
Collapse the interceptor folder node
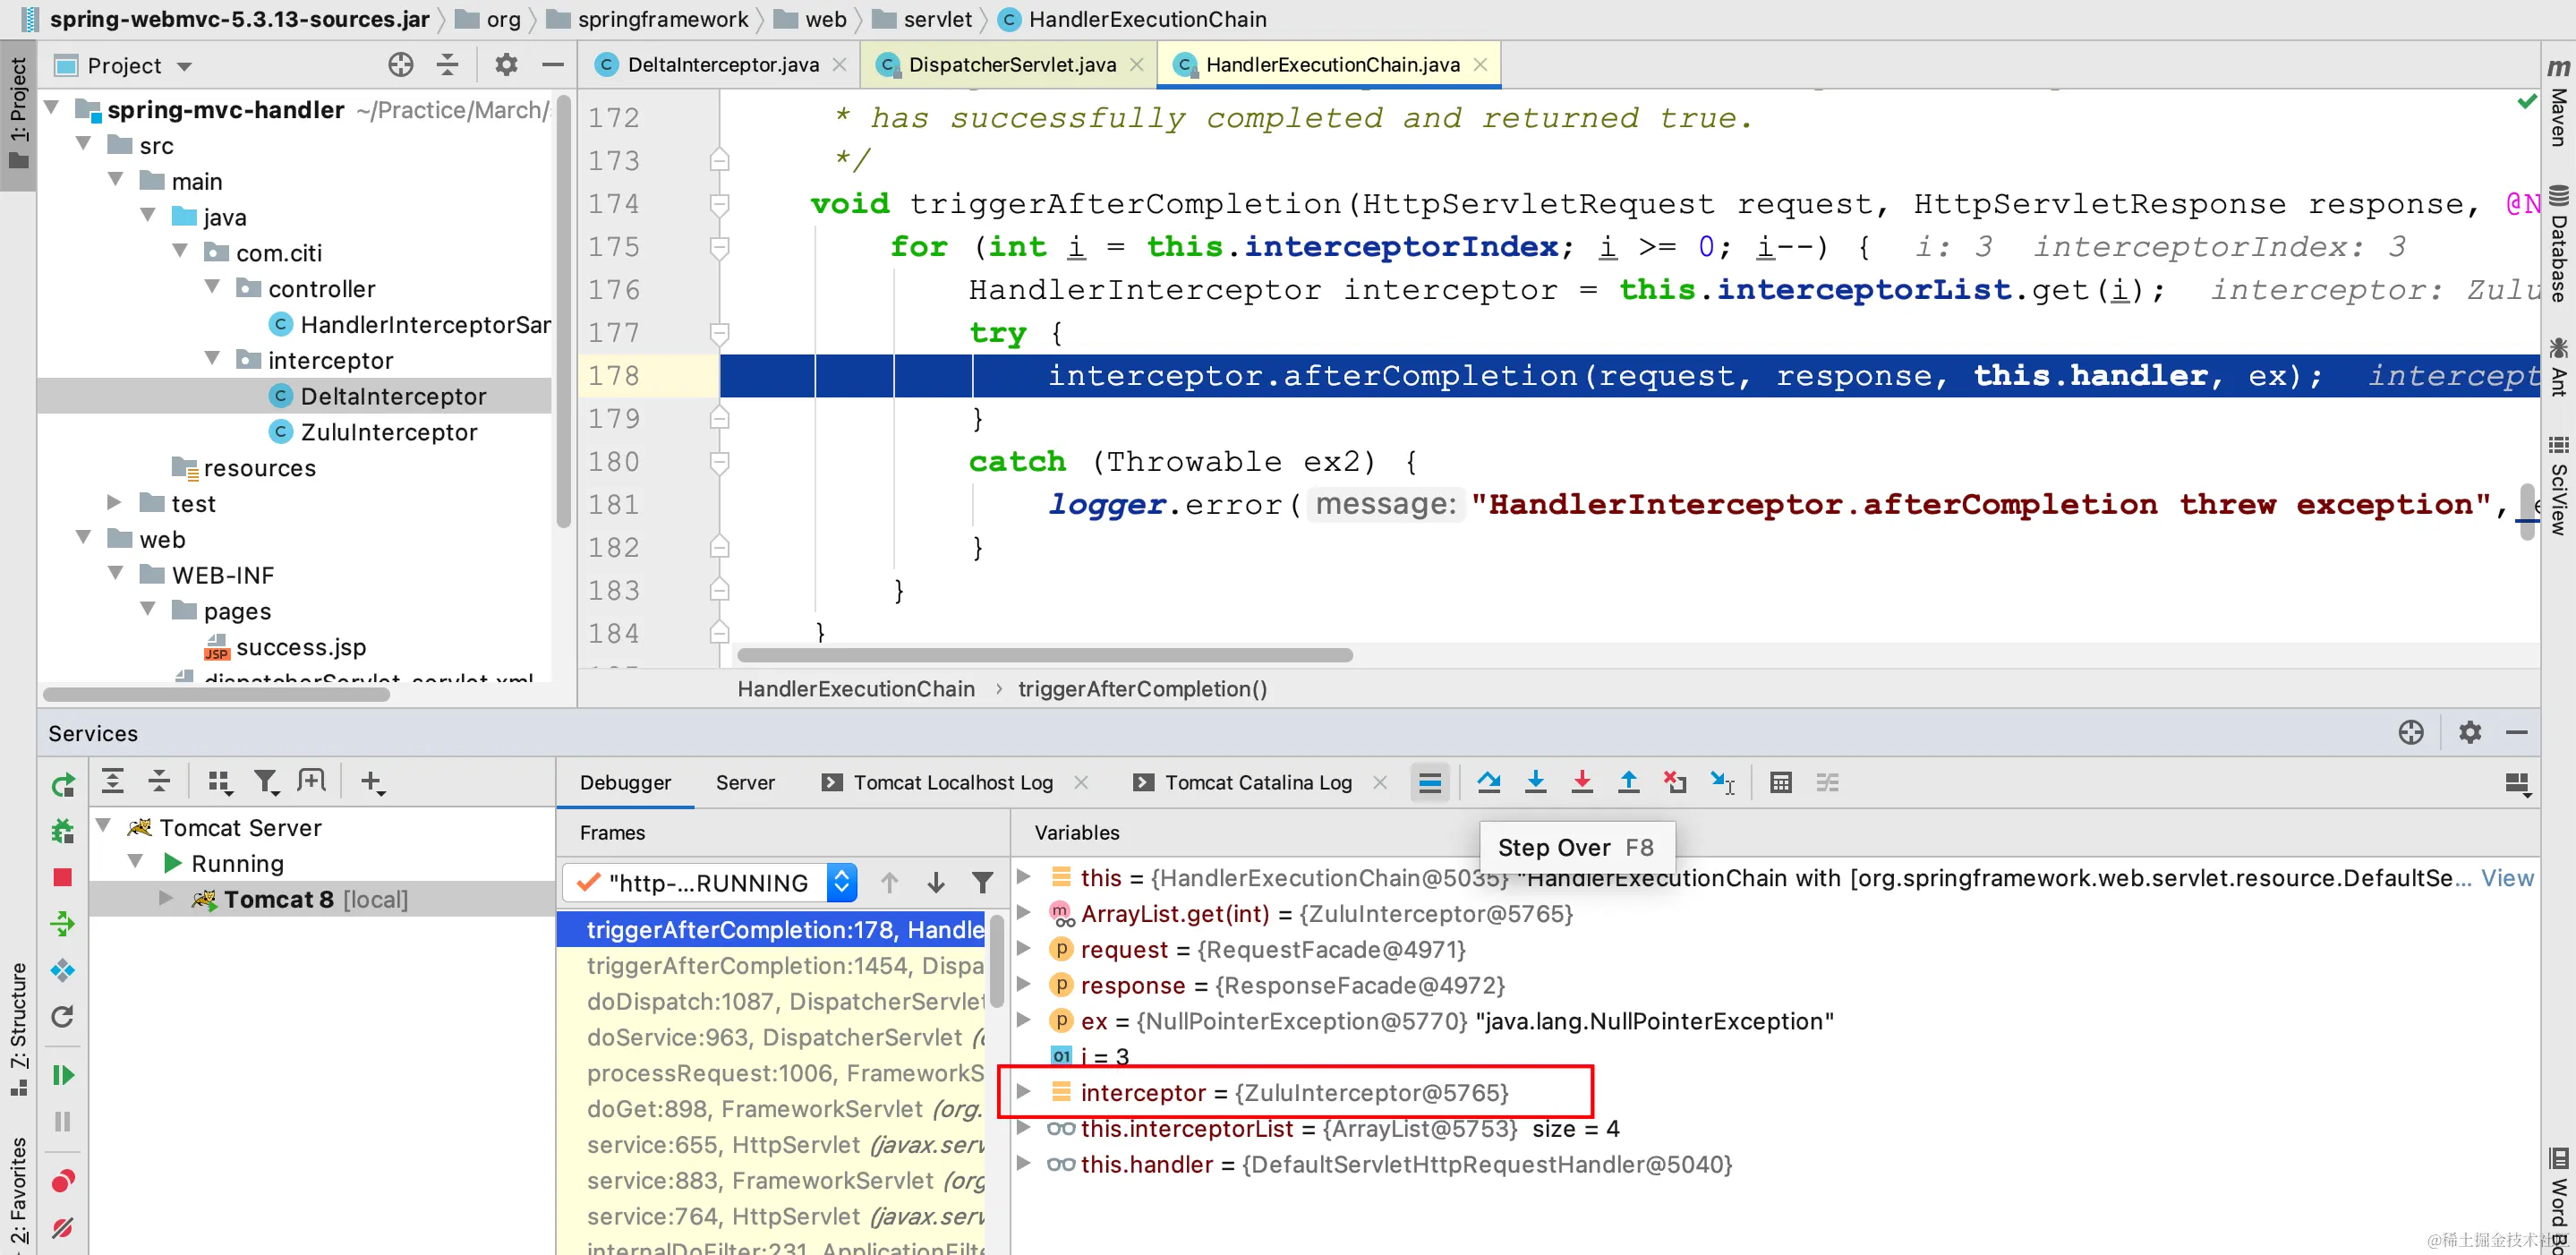tap(212, 358)
